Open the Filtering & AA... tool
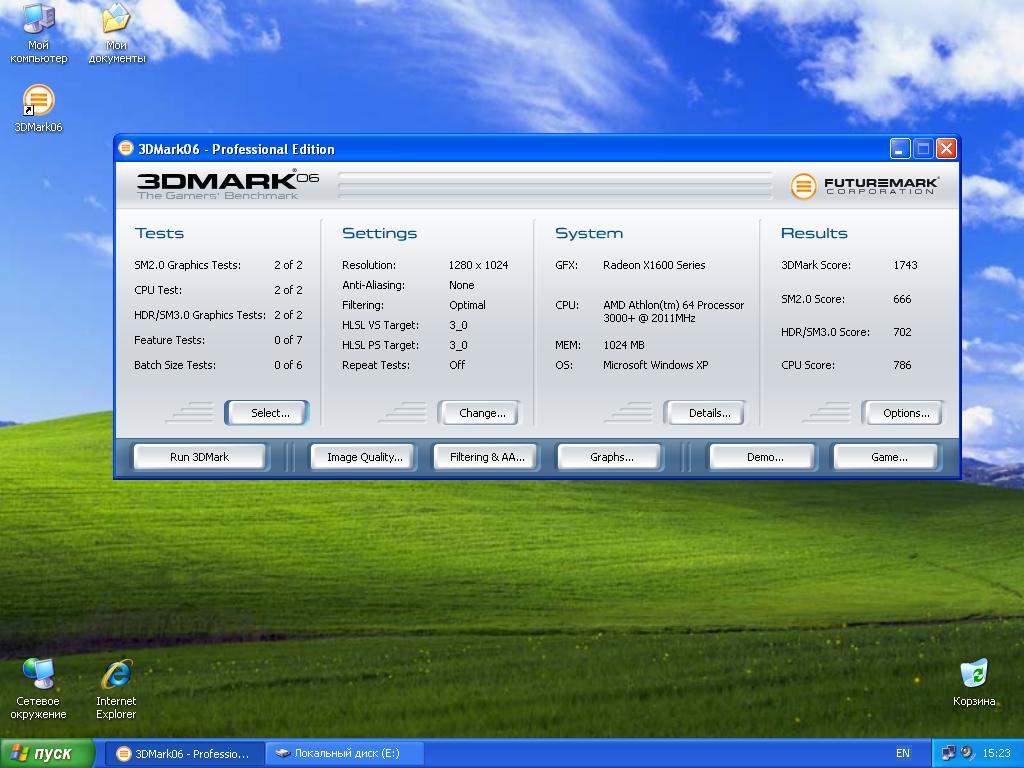The width and height of the screenshot is (1024, 768). 487,457
